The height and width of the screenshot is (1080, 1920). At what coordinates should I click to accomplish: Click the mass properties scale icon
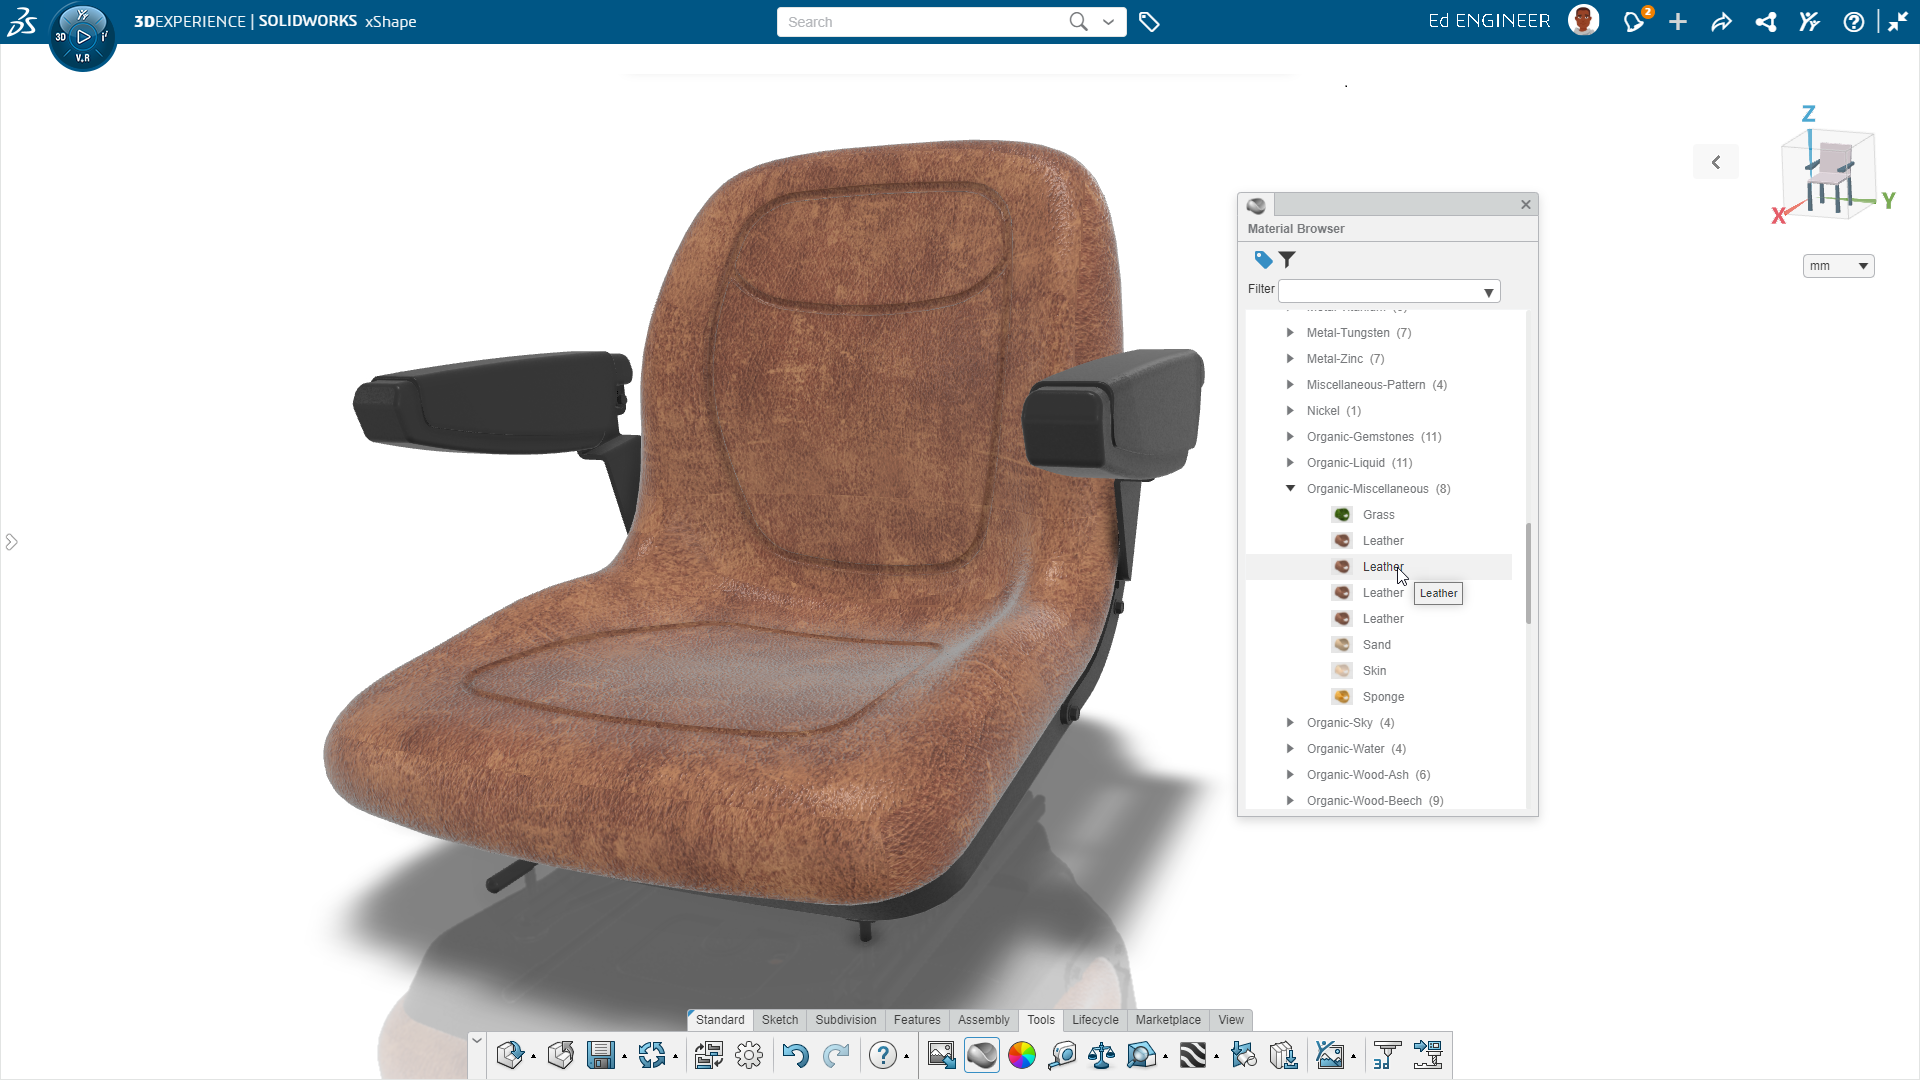(x=1101, y=1055)
